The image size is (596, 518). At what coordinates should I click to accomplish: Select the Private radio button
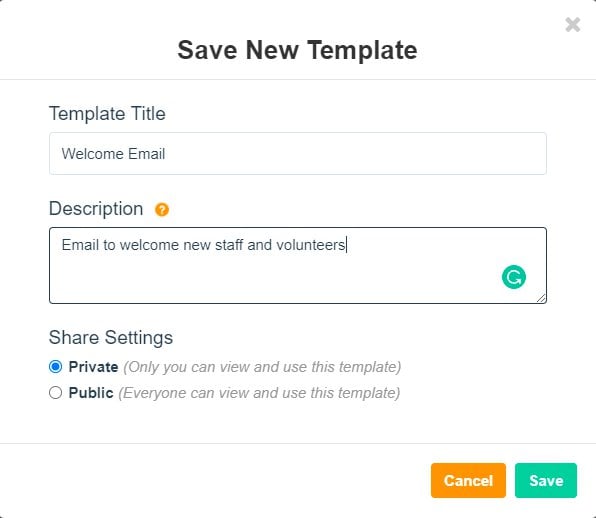click(x=55, y=367)
